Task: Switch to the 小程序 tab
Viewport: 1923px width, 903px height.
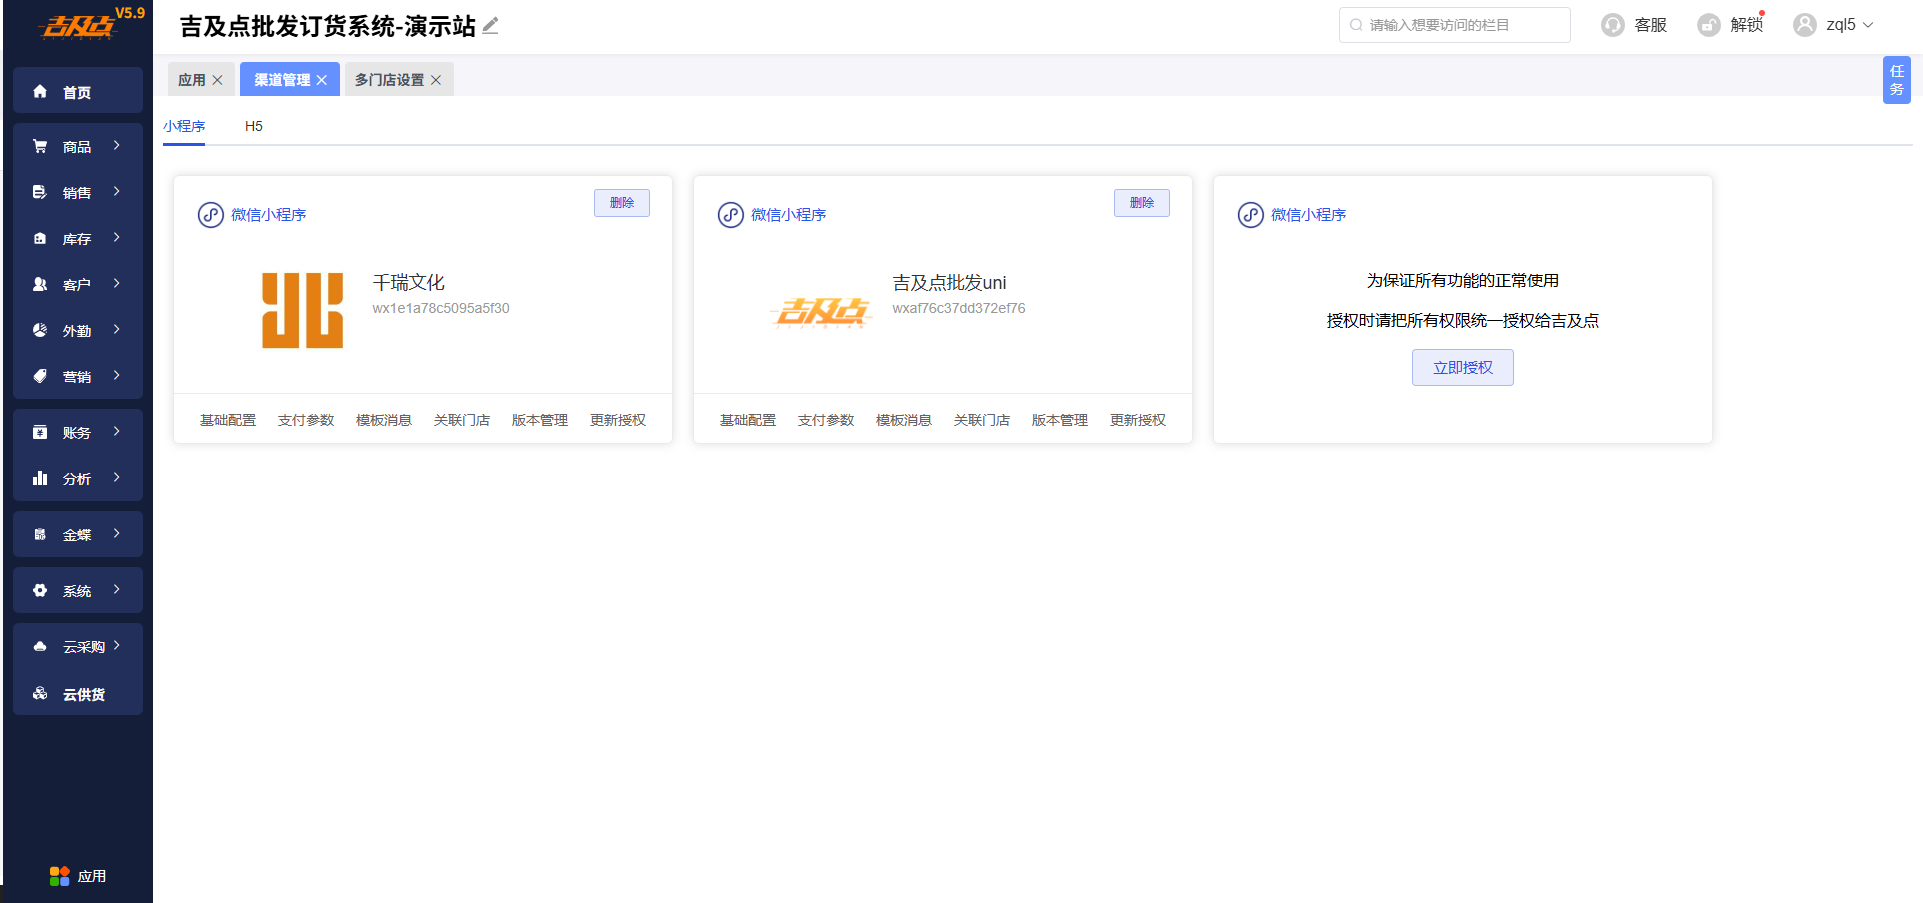Action: (x=184, y=126)
